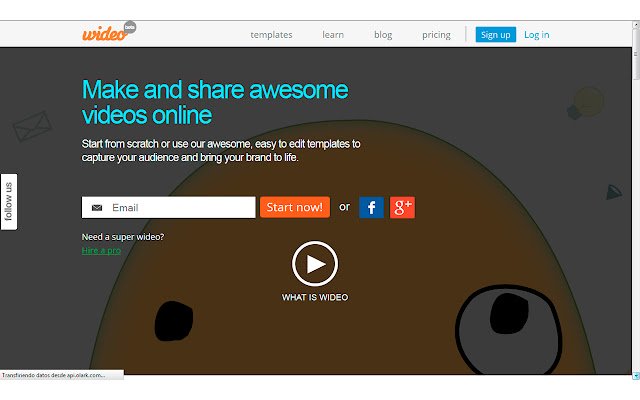640x400 pixels.
Task: Click the scrollbar down arrow
Action: [x=636, y=375]
